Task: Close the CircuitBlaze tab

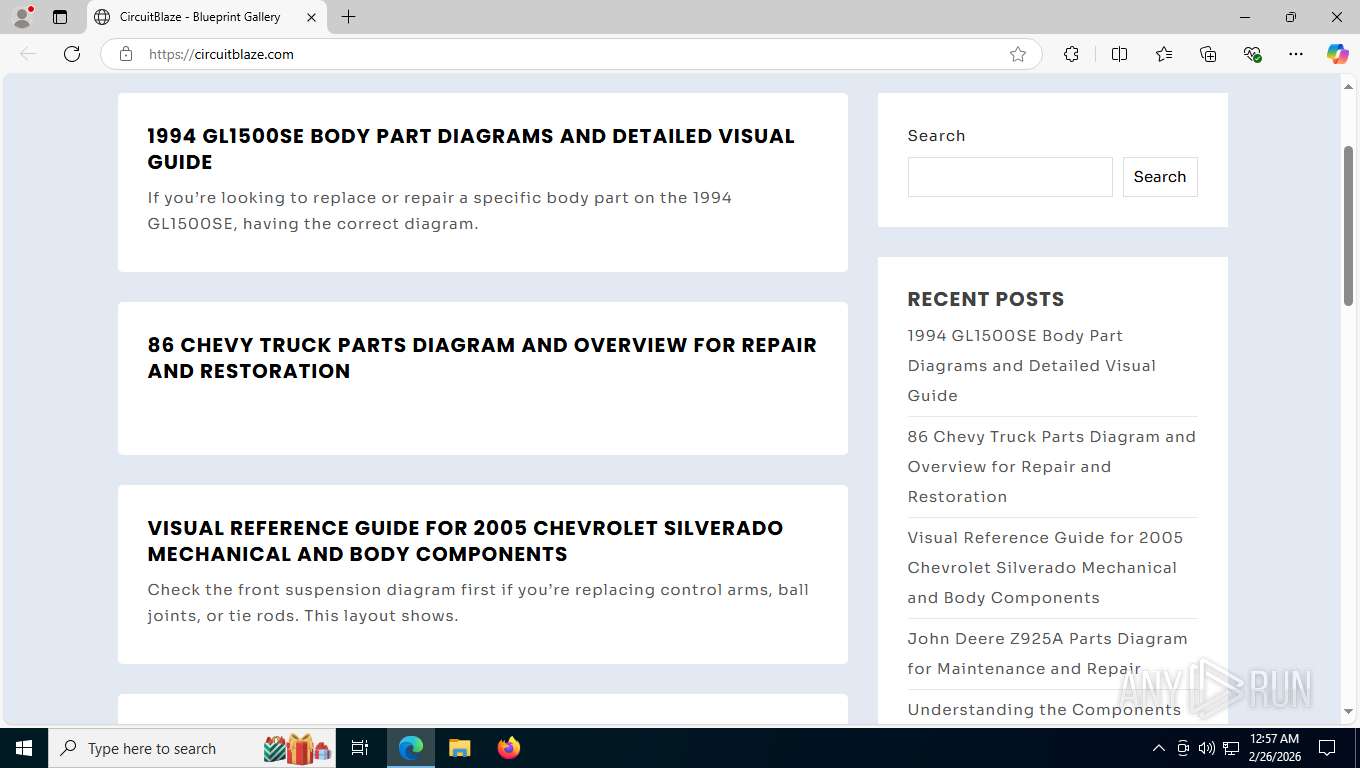Action: 311,17
